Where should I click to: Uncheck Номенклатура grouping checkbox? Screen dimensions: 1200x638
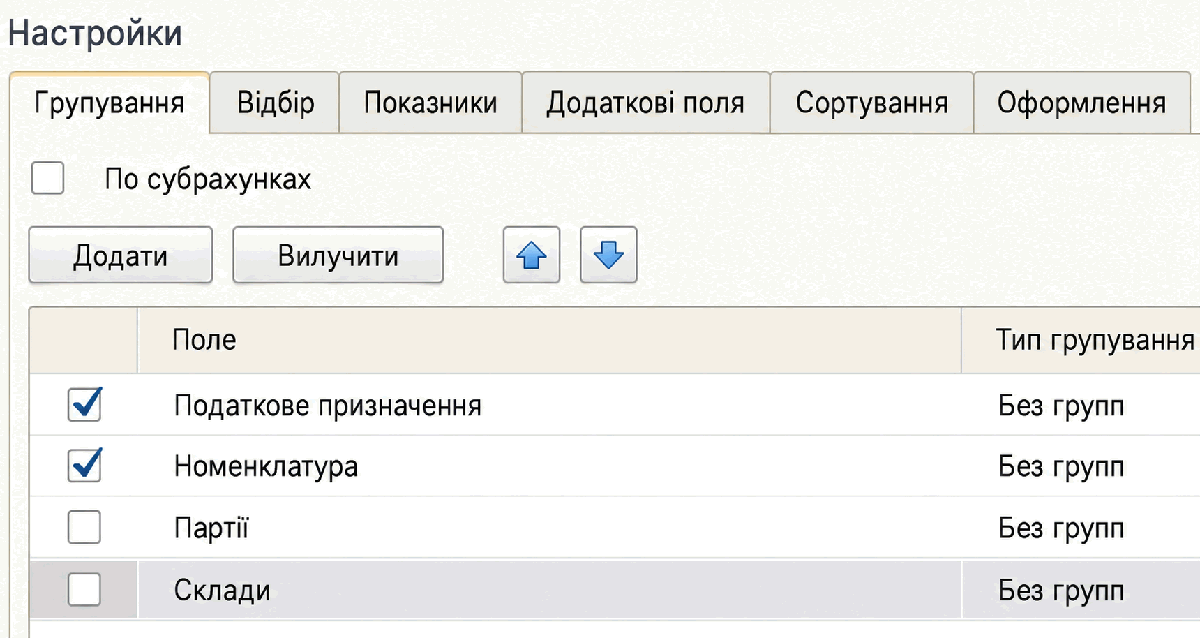pyautogui.click(x=84, y=466)
